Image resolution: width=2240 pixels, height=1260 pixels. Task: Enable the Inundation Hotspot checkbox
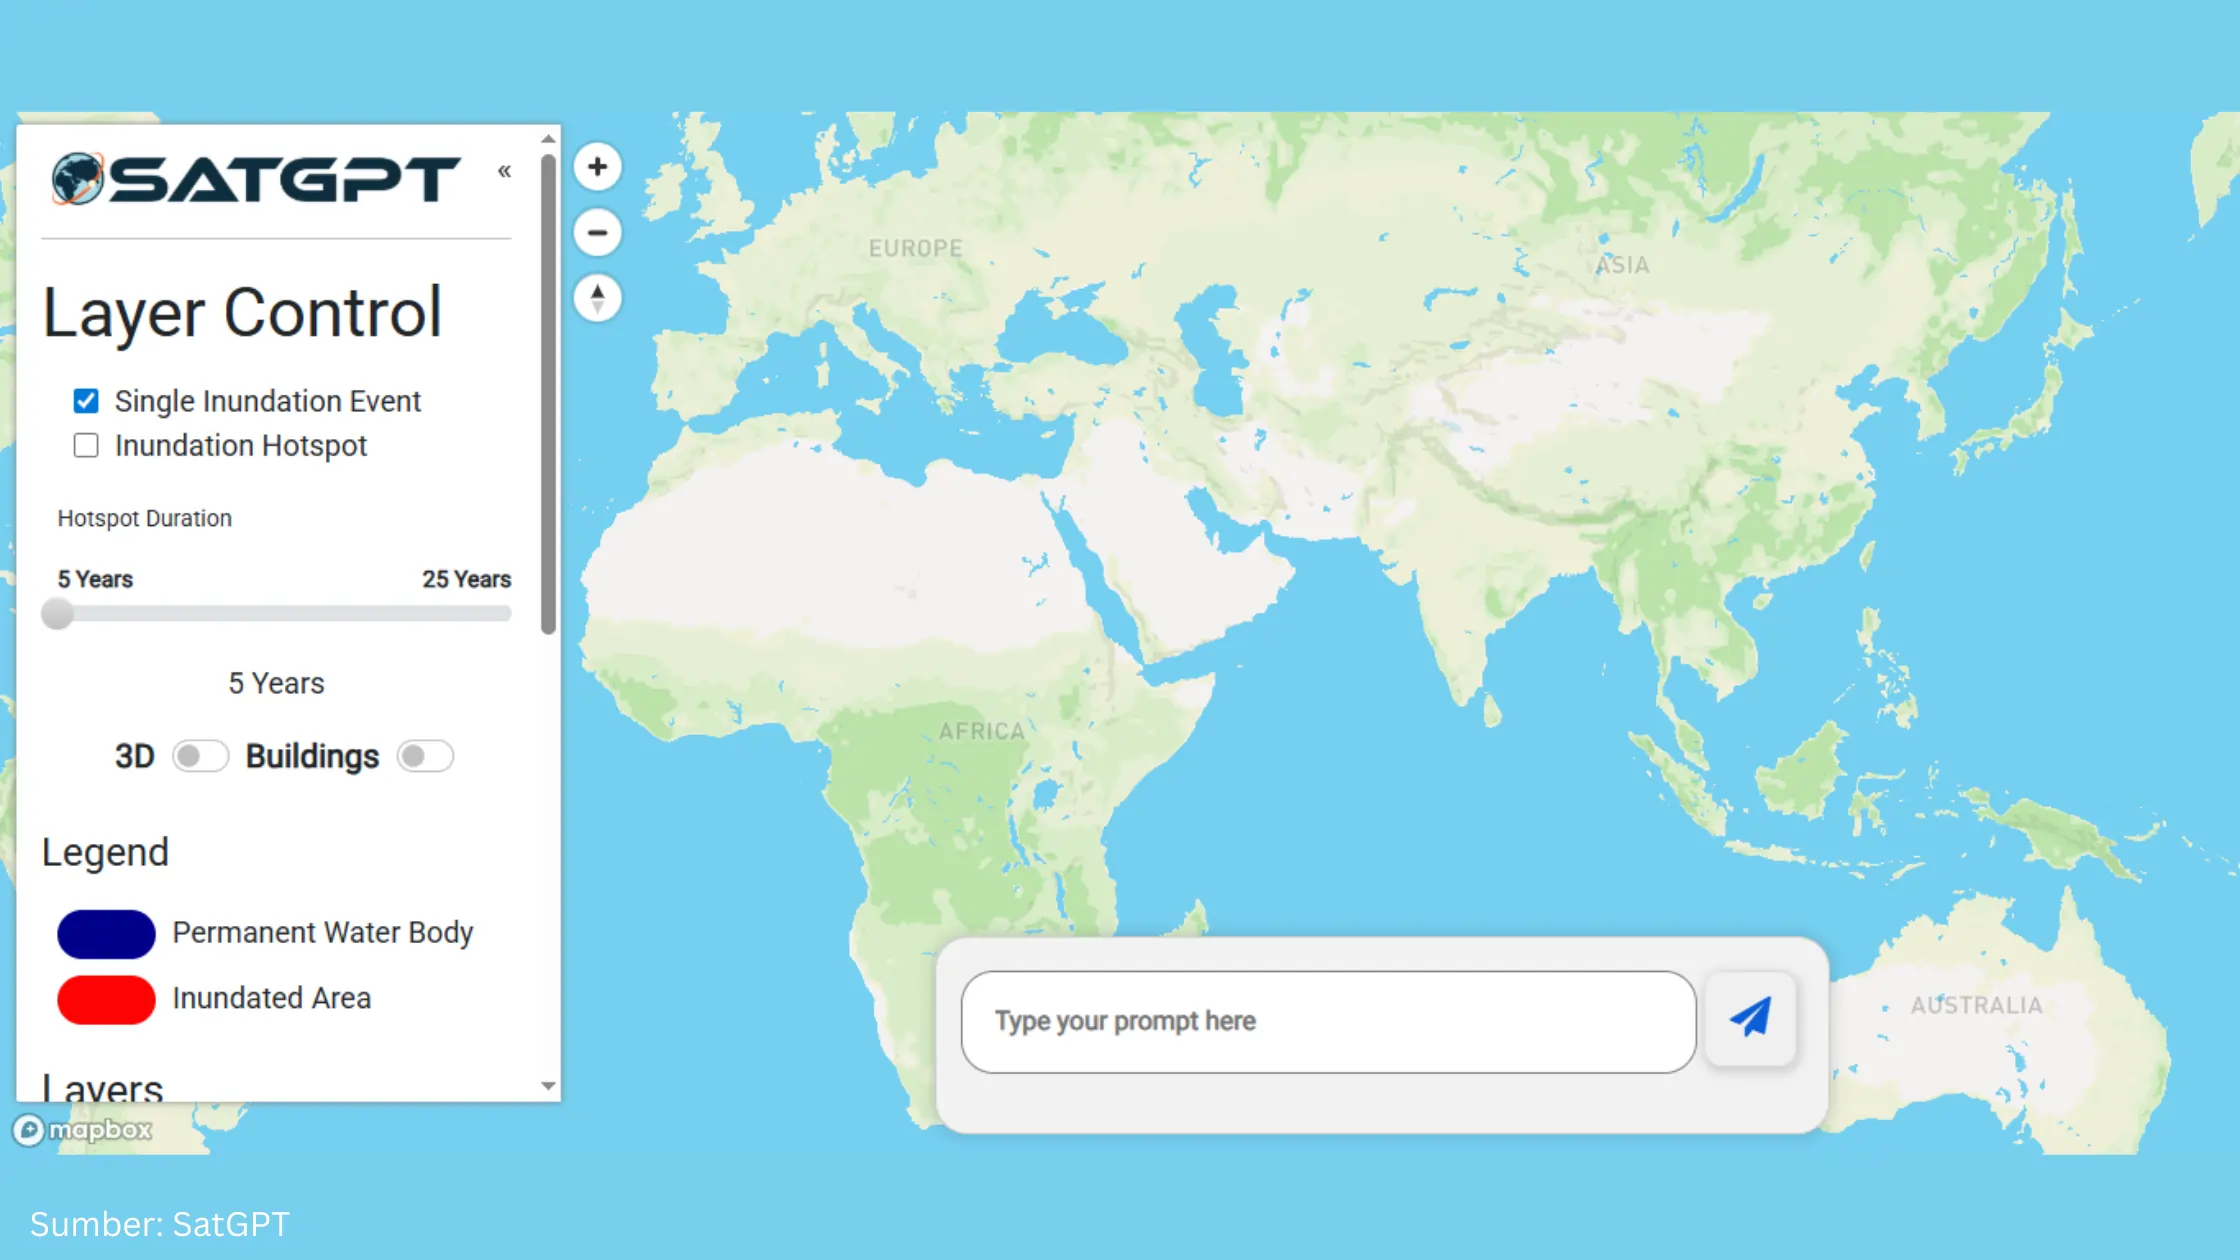pos(86,445)
